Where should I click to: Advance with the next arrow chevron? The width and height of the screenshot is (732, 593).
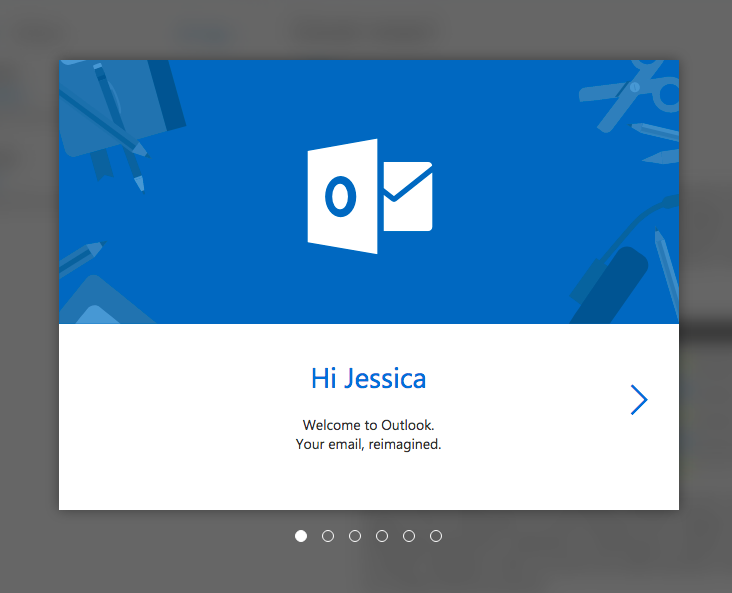click(639, 400)
